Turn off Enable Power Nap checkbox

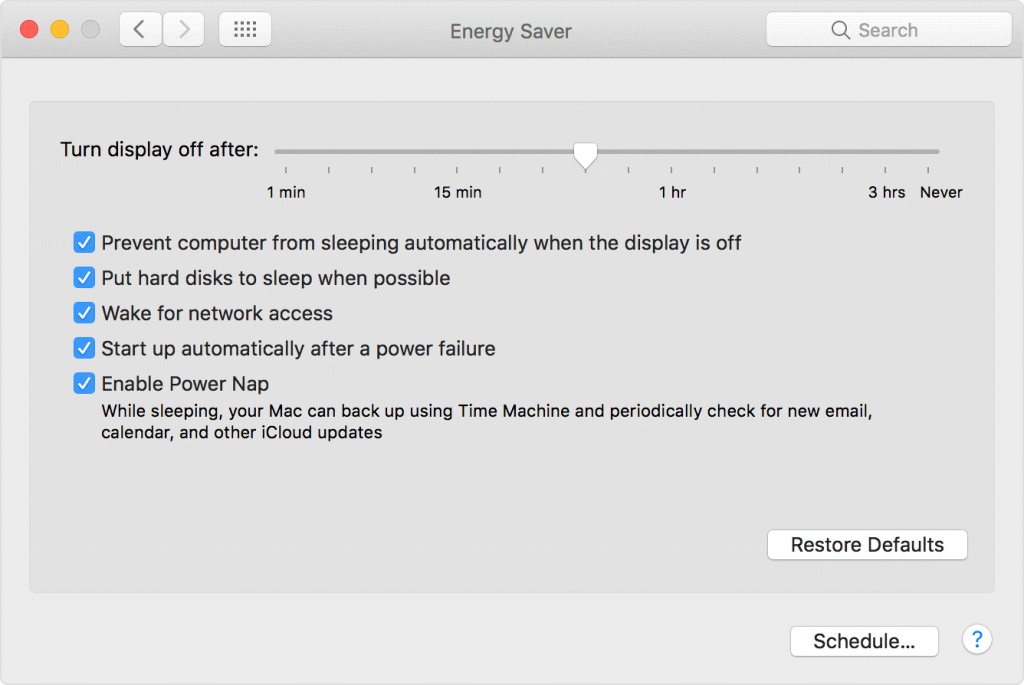pyautogui.click(x=84, y=383)
